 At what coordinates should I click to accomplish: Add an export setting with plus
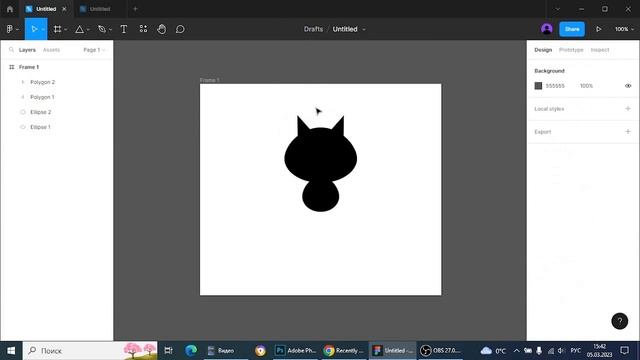[628, 131]
